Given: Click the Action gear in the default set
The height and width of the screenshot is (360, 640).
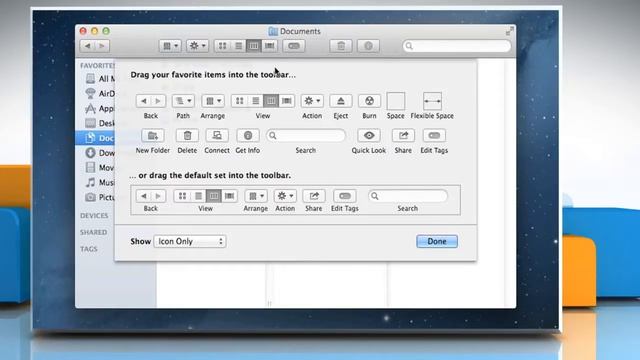Looking at the screenshot, I should [x=285, y=196].
